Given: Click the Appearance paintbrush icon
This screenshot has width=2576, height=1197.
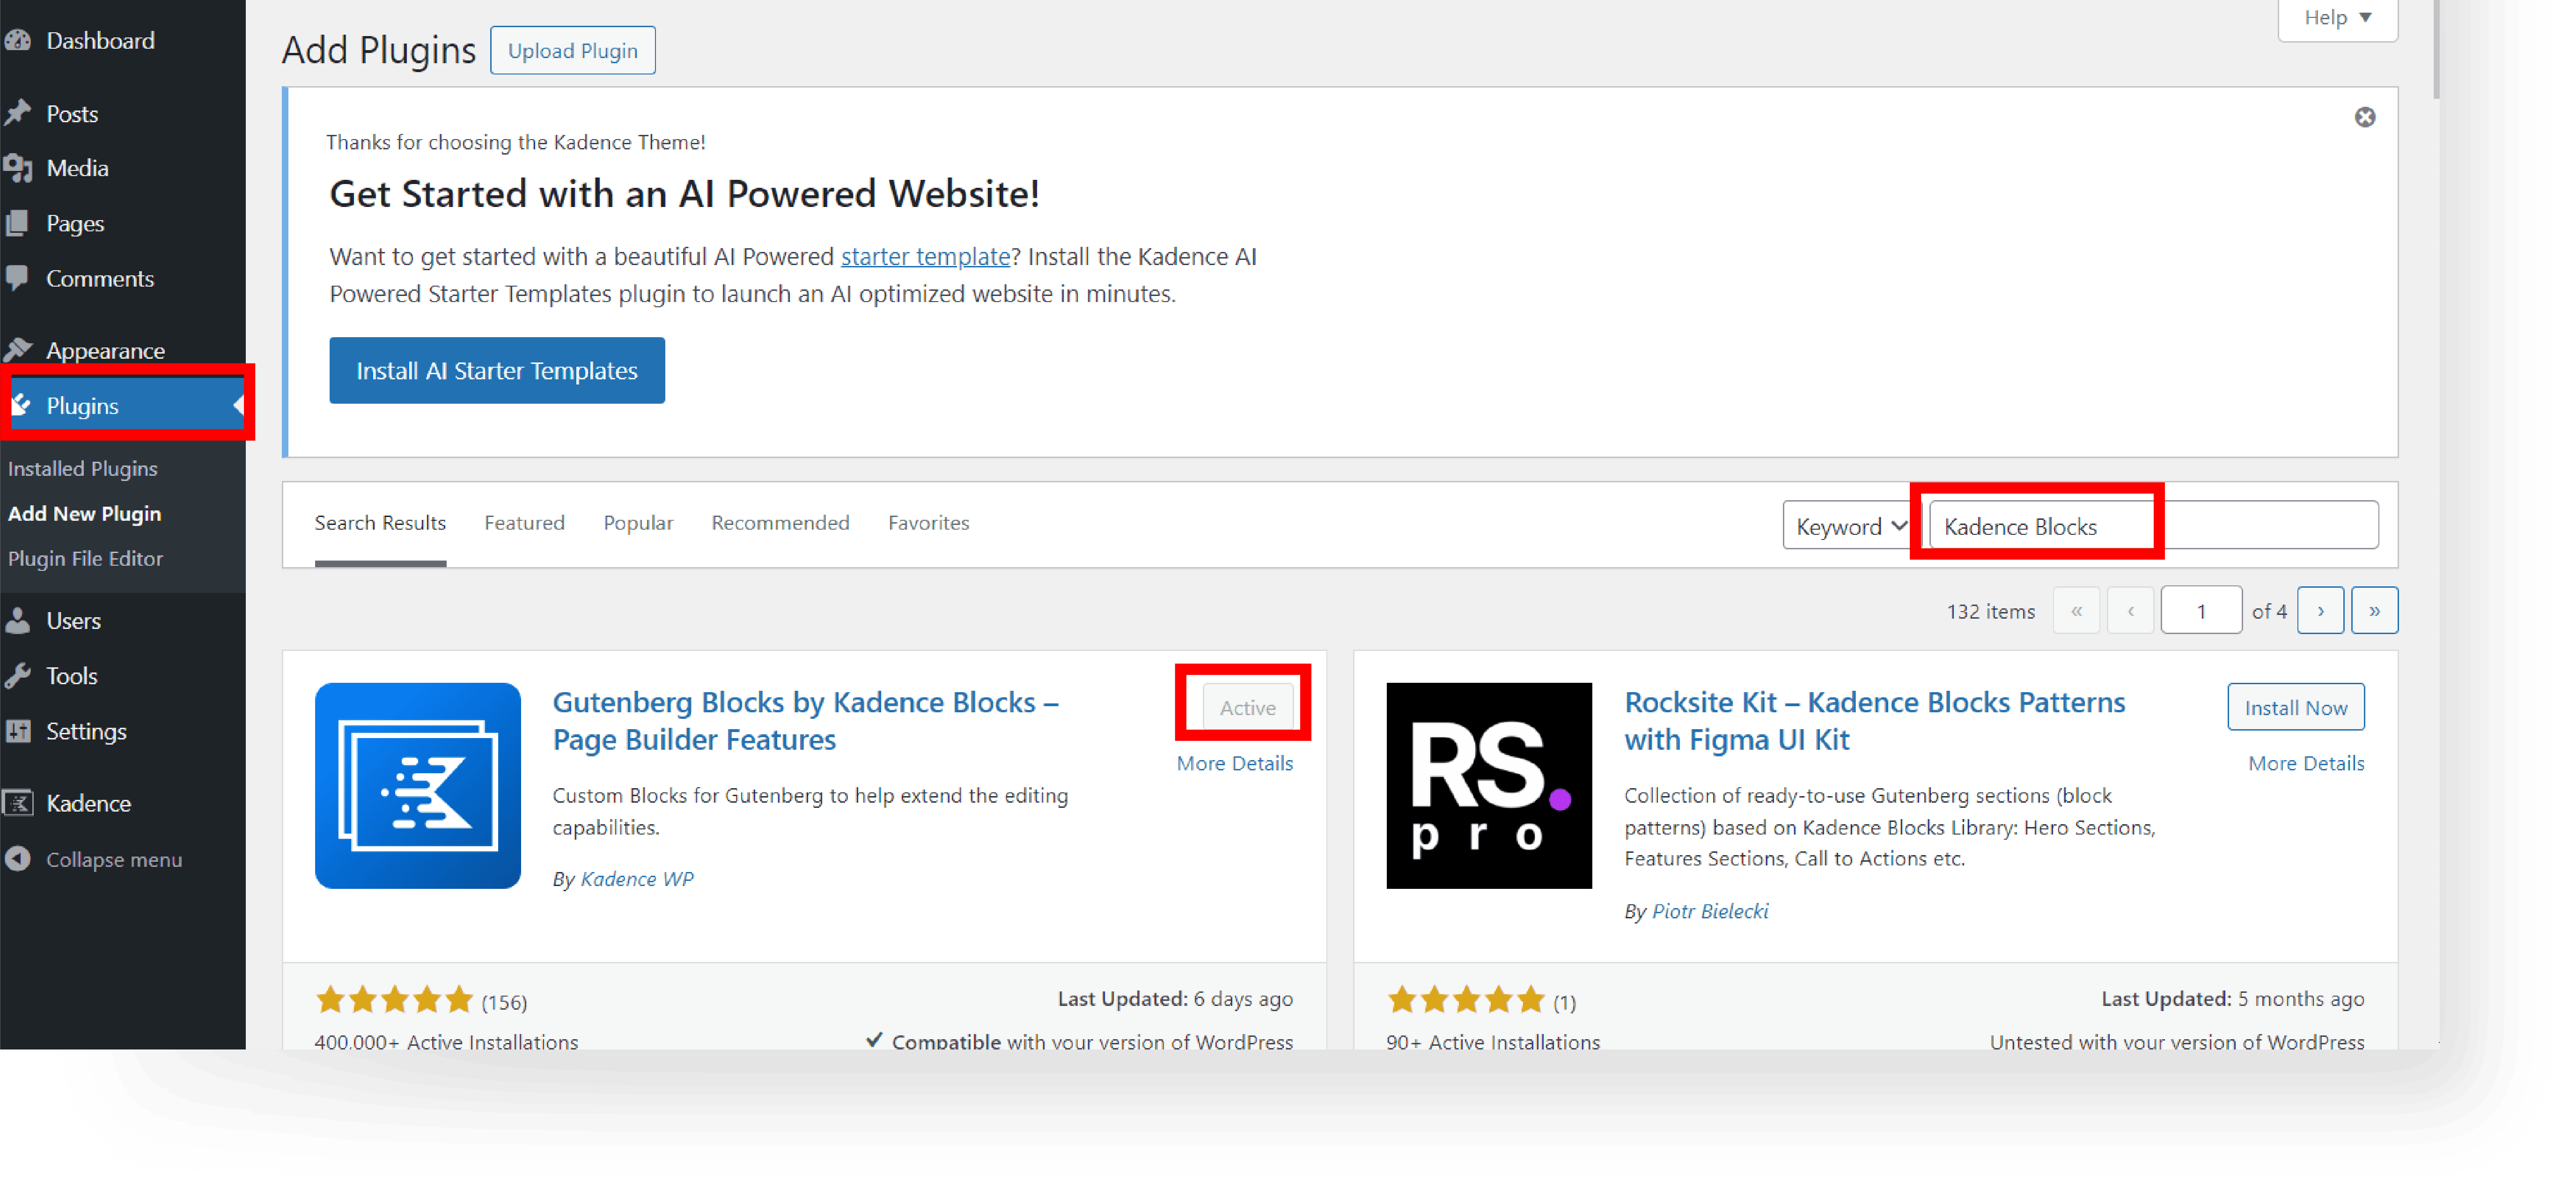Looking at the screenshot, I should pos(17,350).
